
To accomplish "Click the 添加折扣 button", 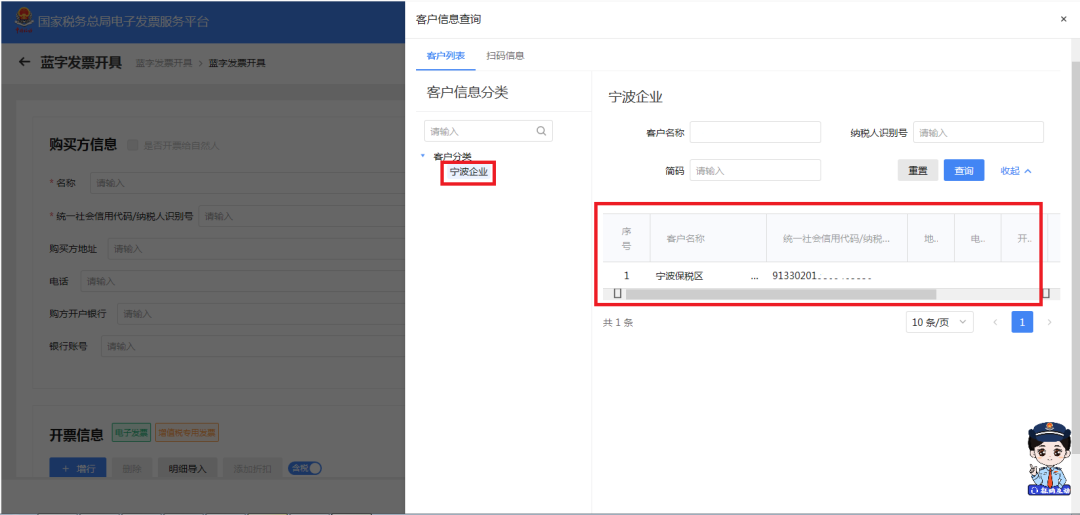I will (x=253, y=469).
